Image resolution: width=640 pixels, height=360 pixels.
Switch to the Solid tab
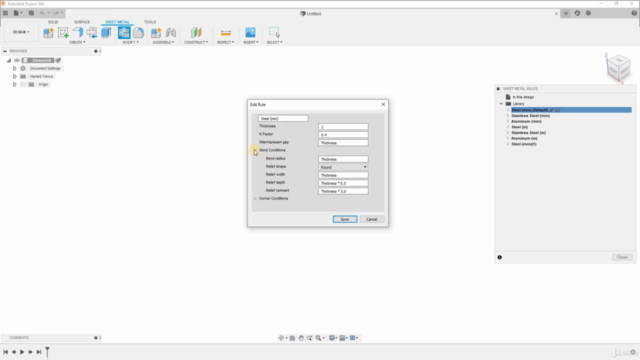coord(53,22)
